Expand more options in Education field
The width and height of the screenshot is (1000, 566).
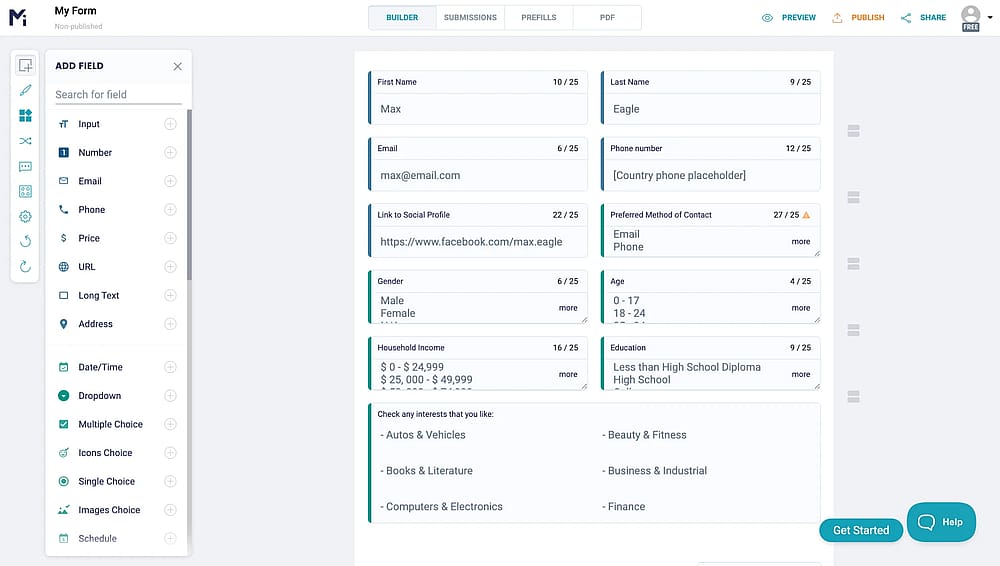tap(801, 375)
